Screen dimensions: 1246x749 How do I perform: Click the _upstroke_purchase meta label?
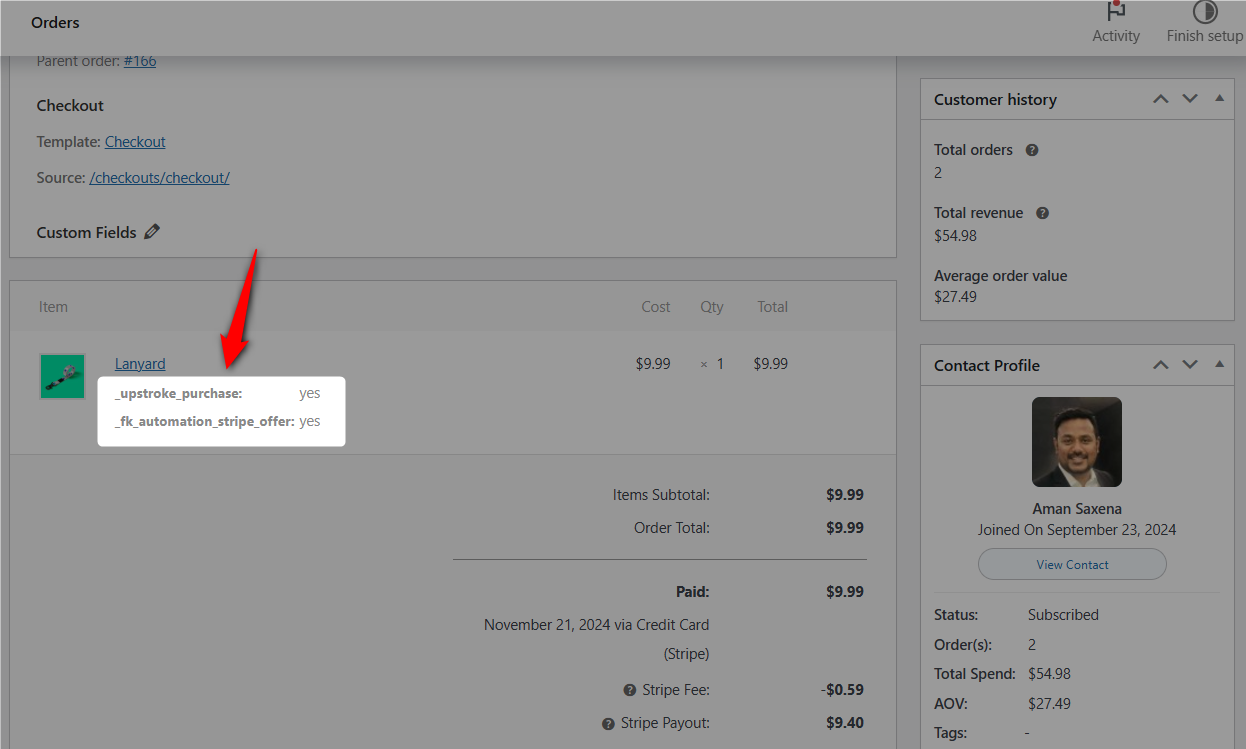pos(179,393)
